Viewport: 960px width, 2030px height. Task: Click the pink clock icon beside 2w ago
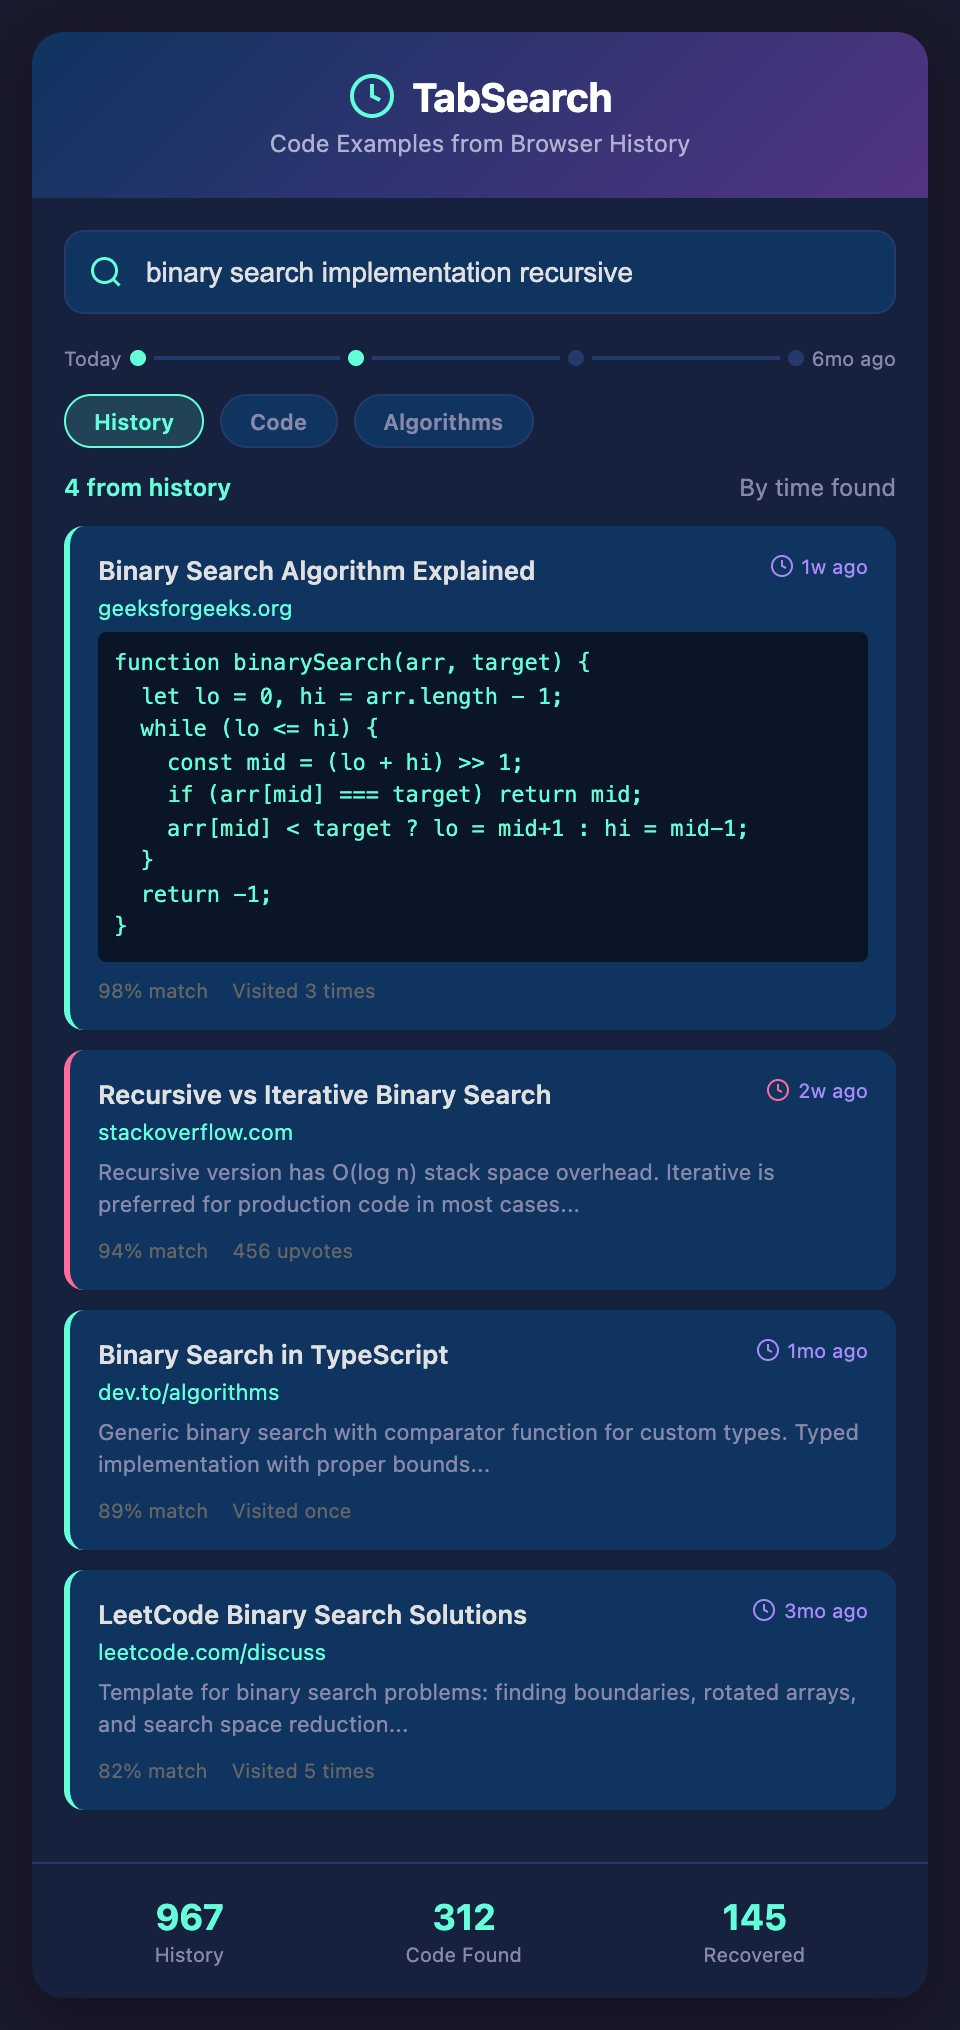tap(778, 1091)
